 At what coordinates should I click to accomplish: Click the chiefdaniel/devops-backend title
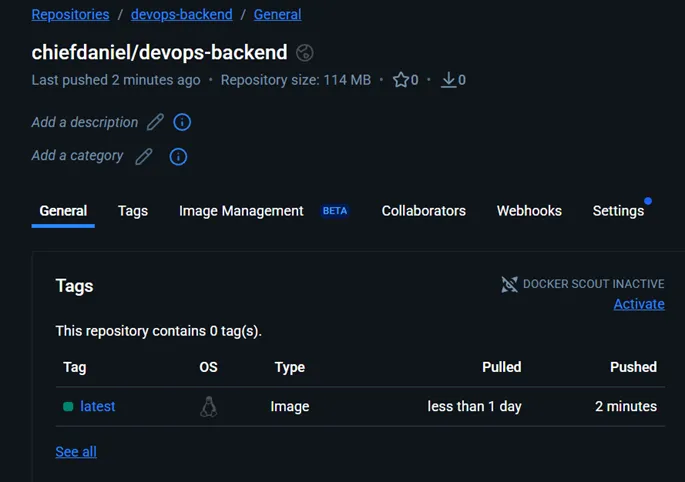click(159, 52)
